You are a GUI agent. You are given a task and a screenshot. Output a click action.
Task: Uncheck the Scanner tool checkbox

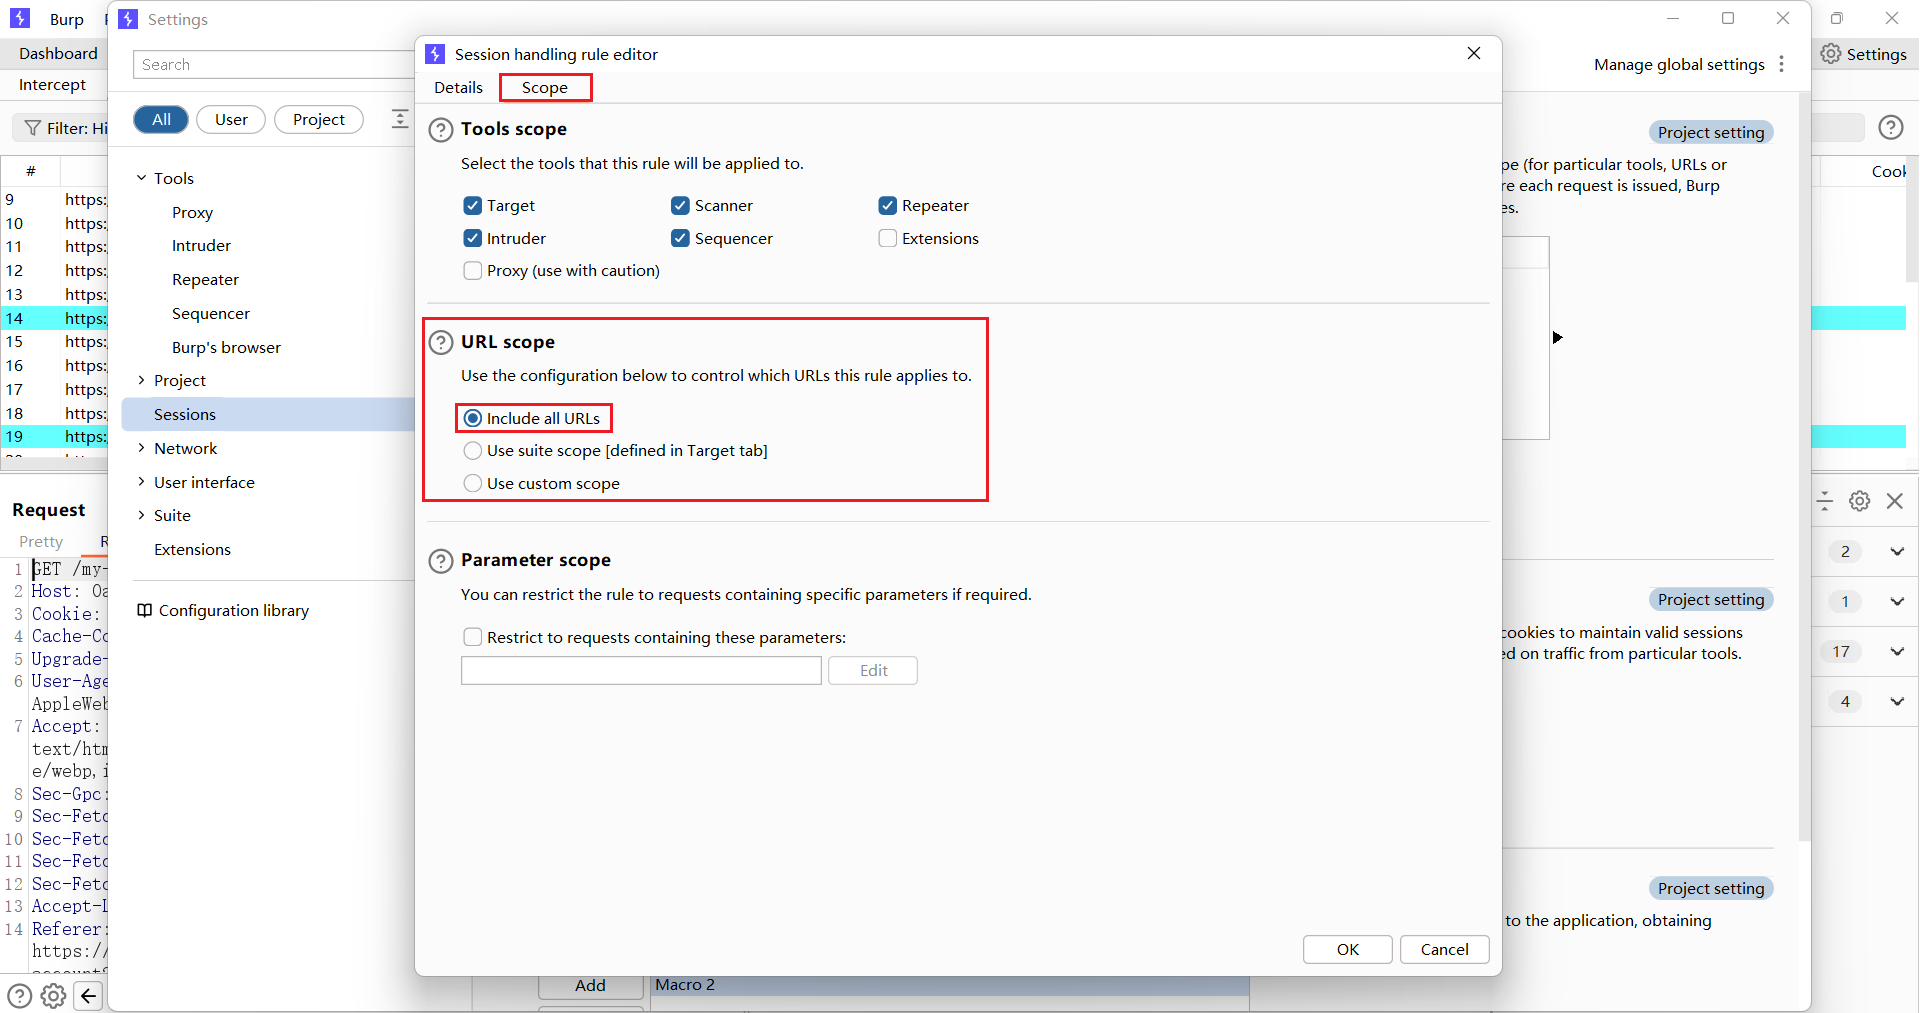680,206
